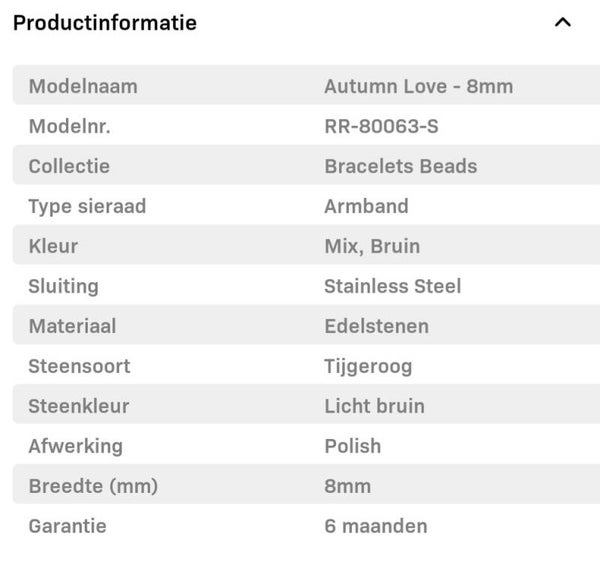Click the 6 maanden warranty value

click(x=375, y=526)
